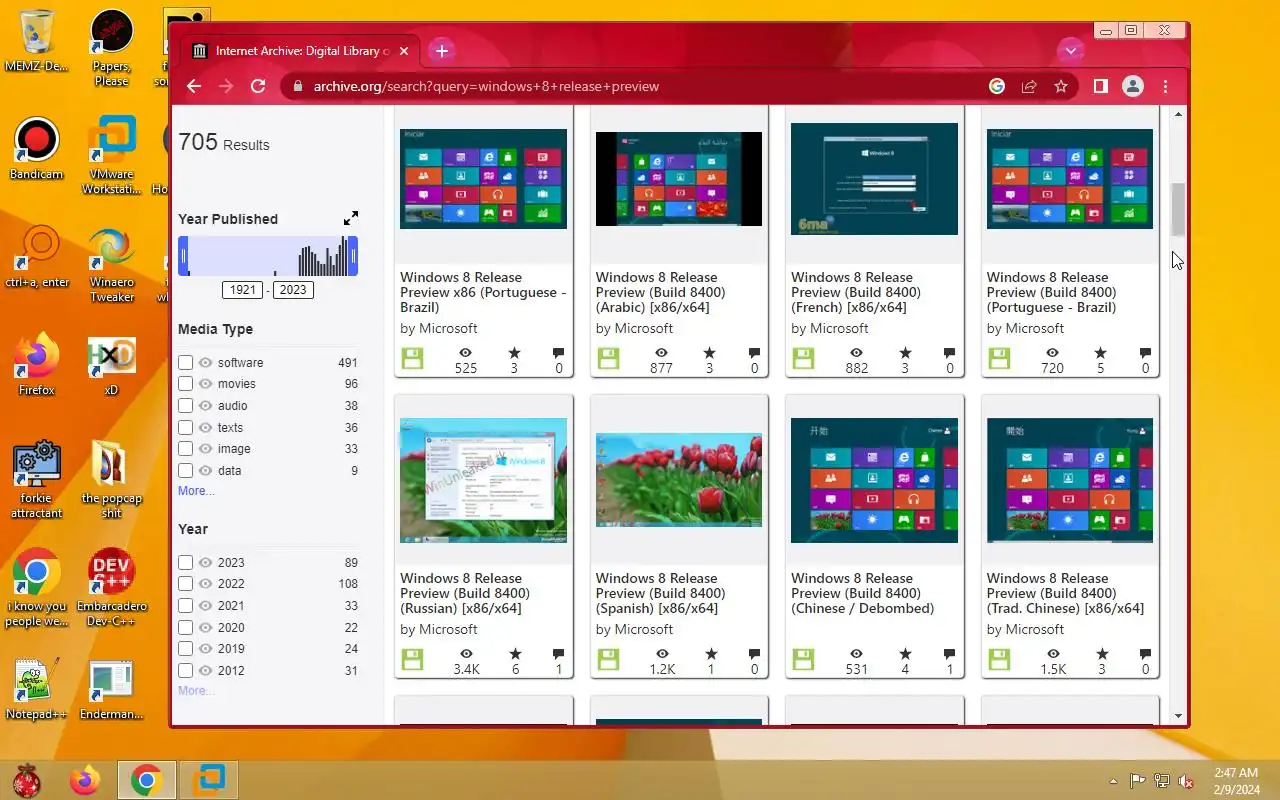
Task: View site information lock icon
Action: (x=296, y=87)
